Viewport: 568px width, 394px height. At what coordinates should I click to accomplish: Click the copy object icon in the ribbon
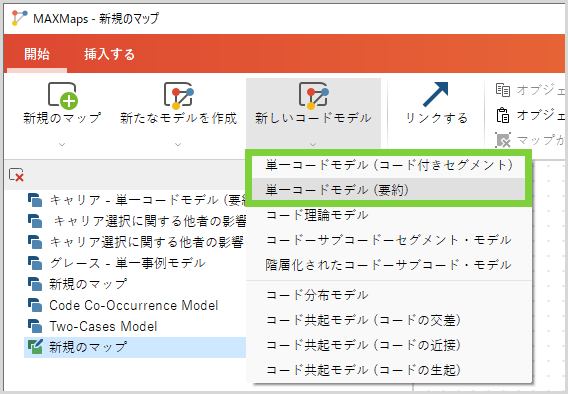pos(503,90)
